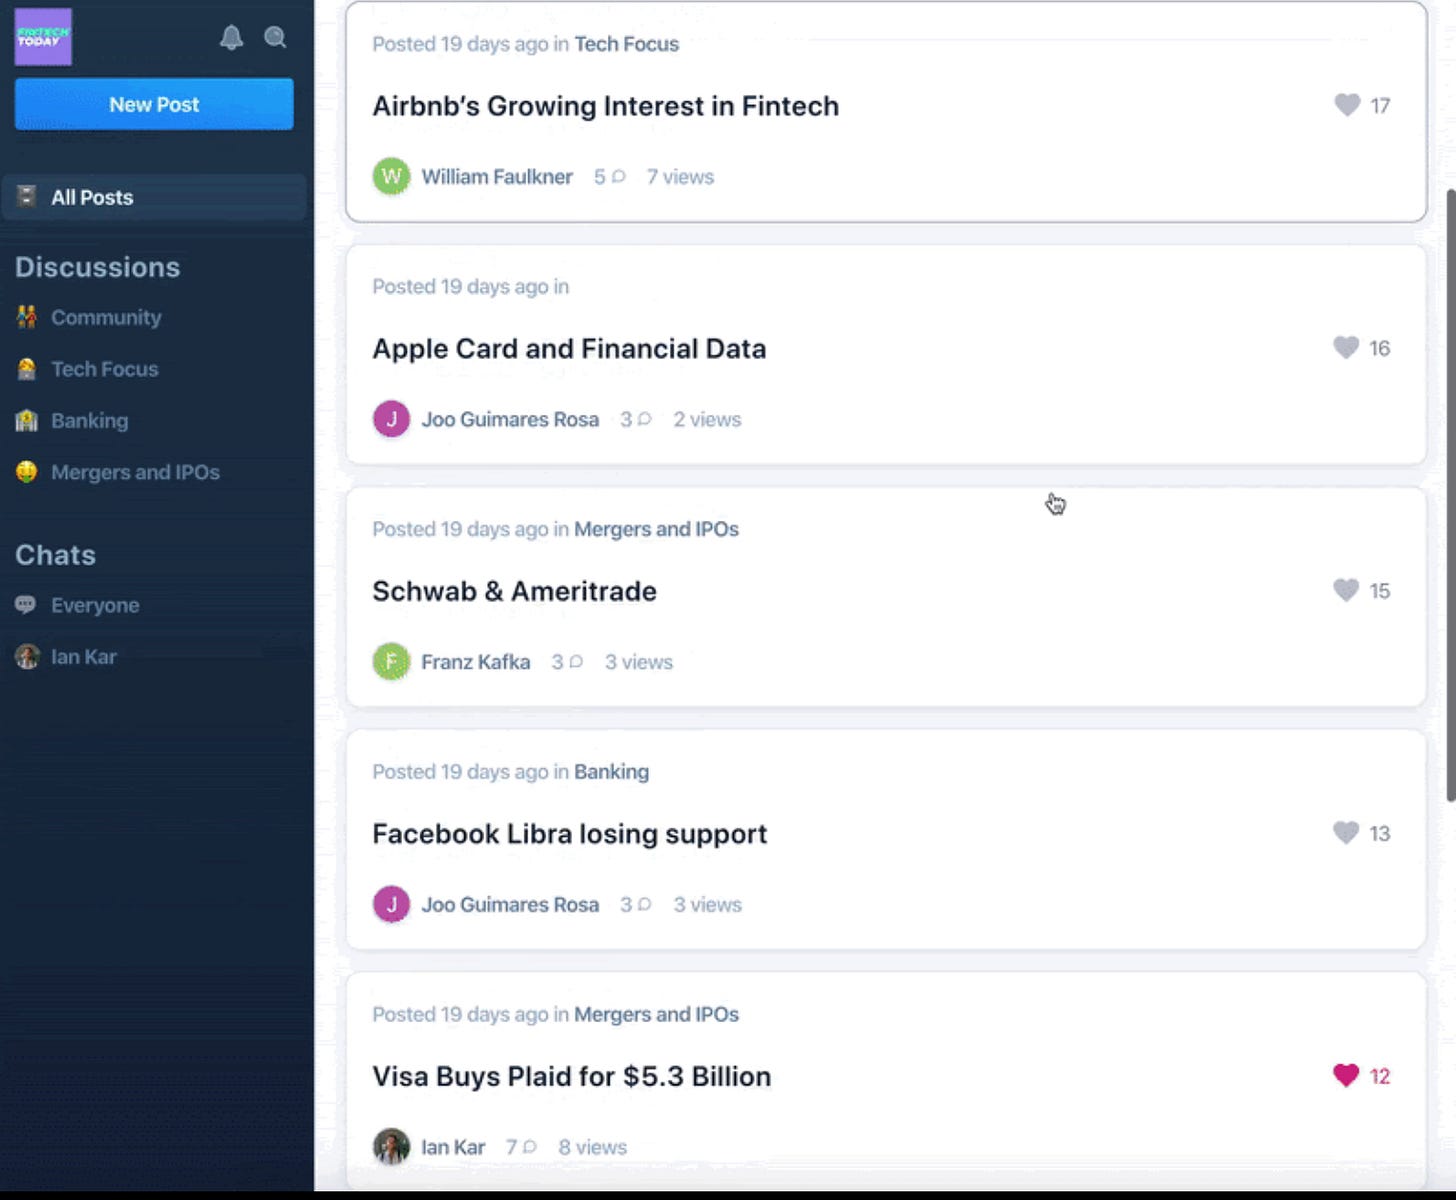Click comment bubble icon on Visa post

(x=530, y=1147)
